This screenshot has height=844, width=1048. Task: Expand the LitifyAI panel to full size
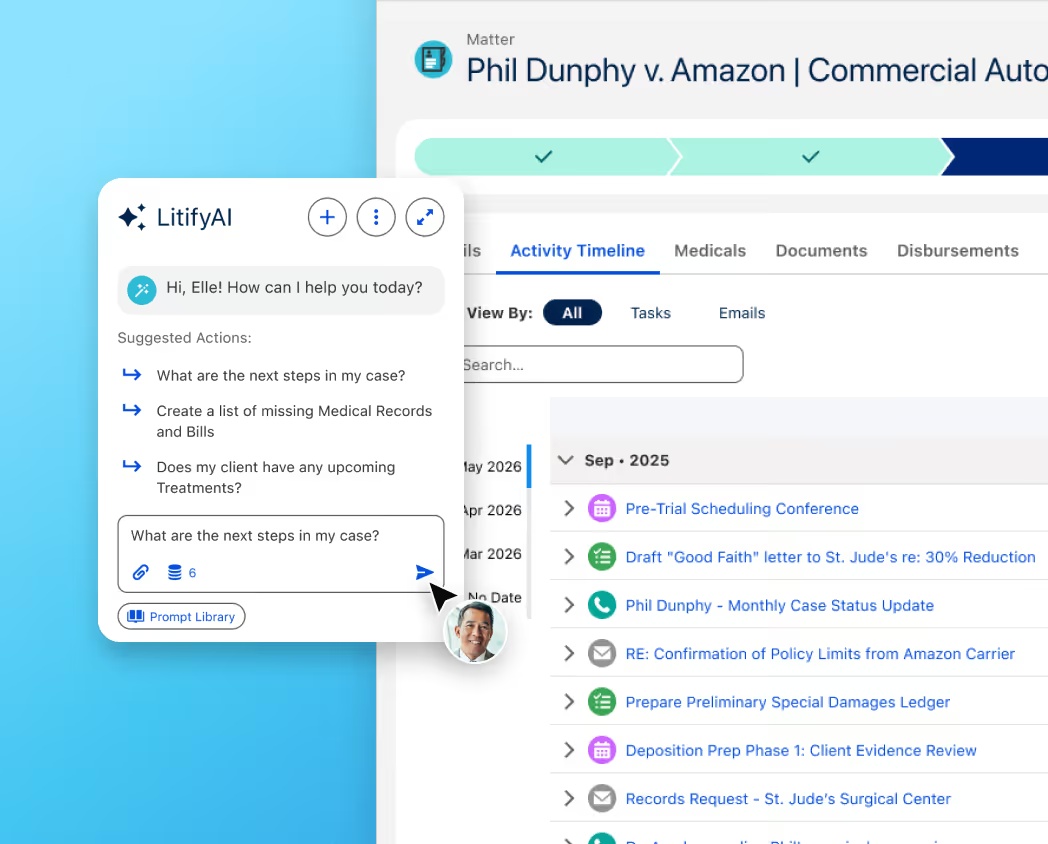pos(425,217)
